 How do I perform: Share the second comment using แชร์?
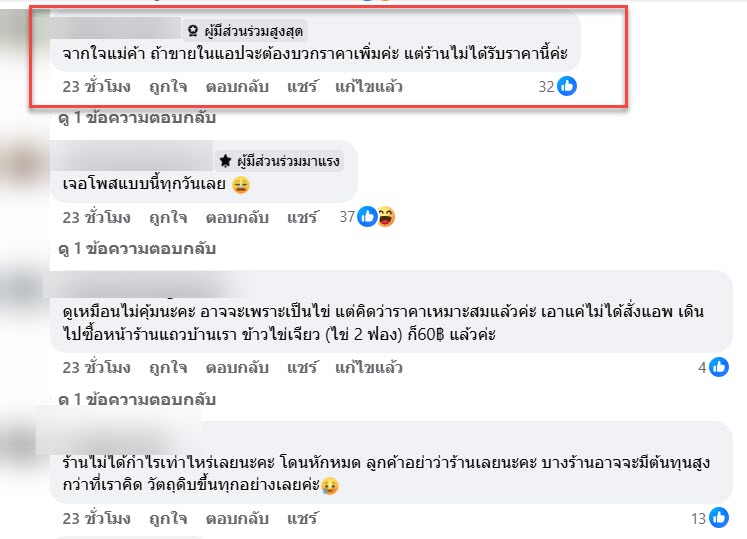click(303, 217)
